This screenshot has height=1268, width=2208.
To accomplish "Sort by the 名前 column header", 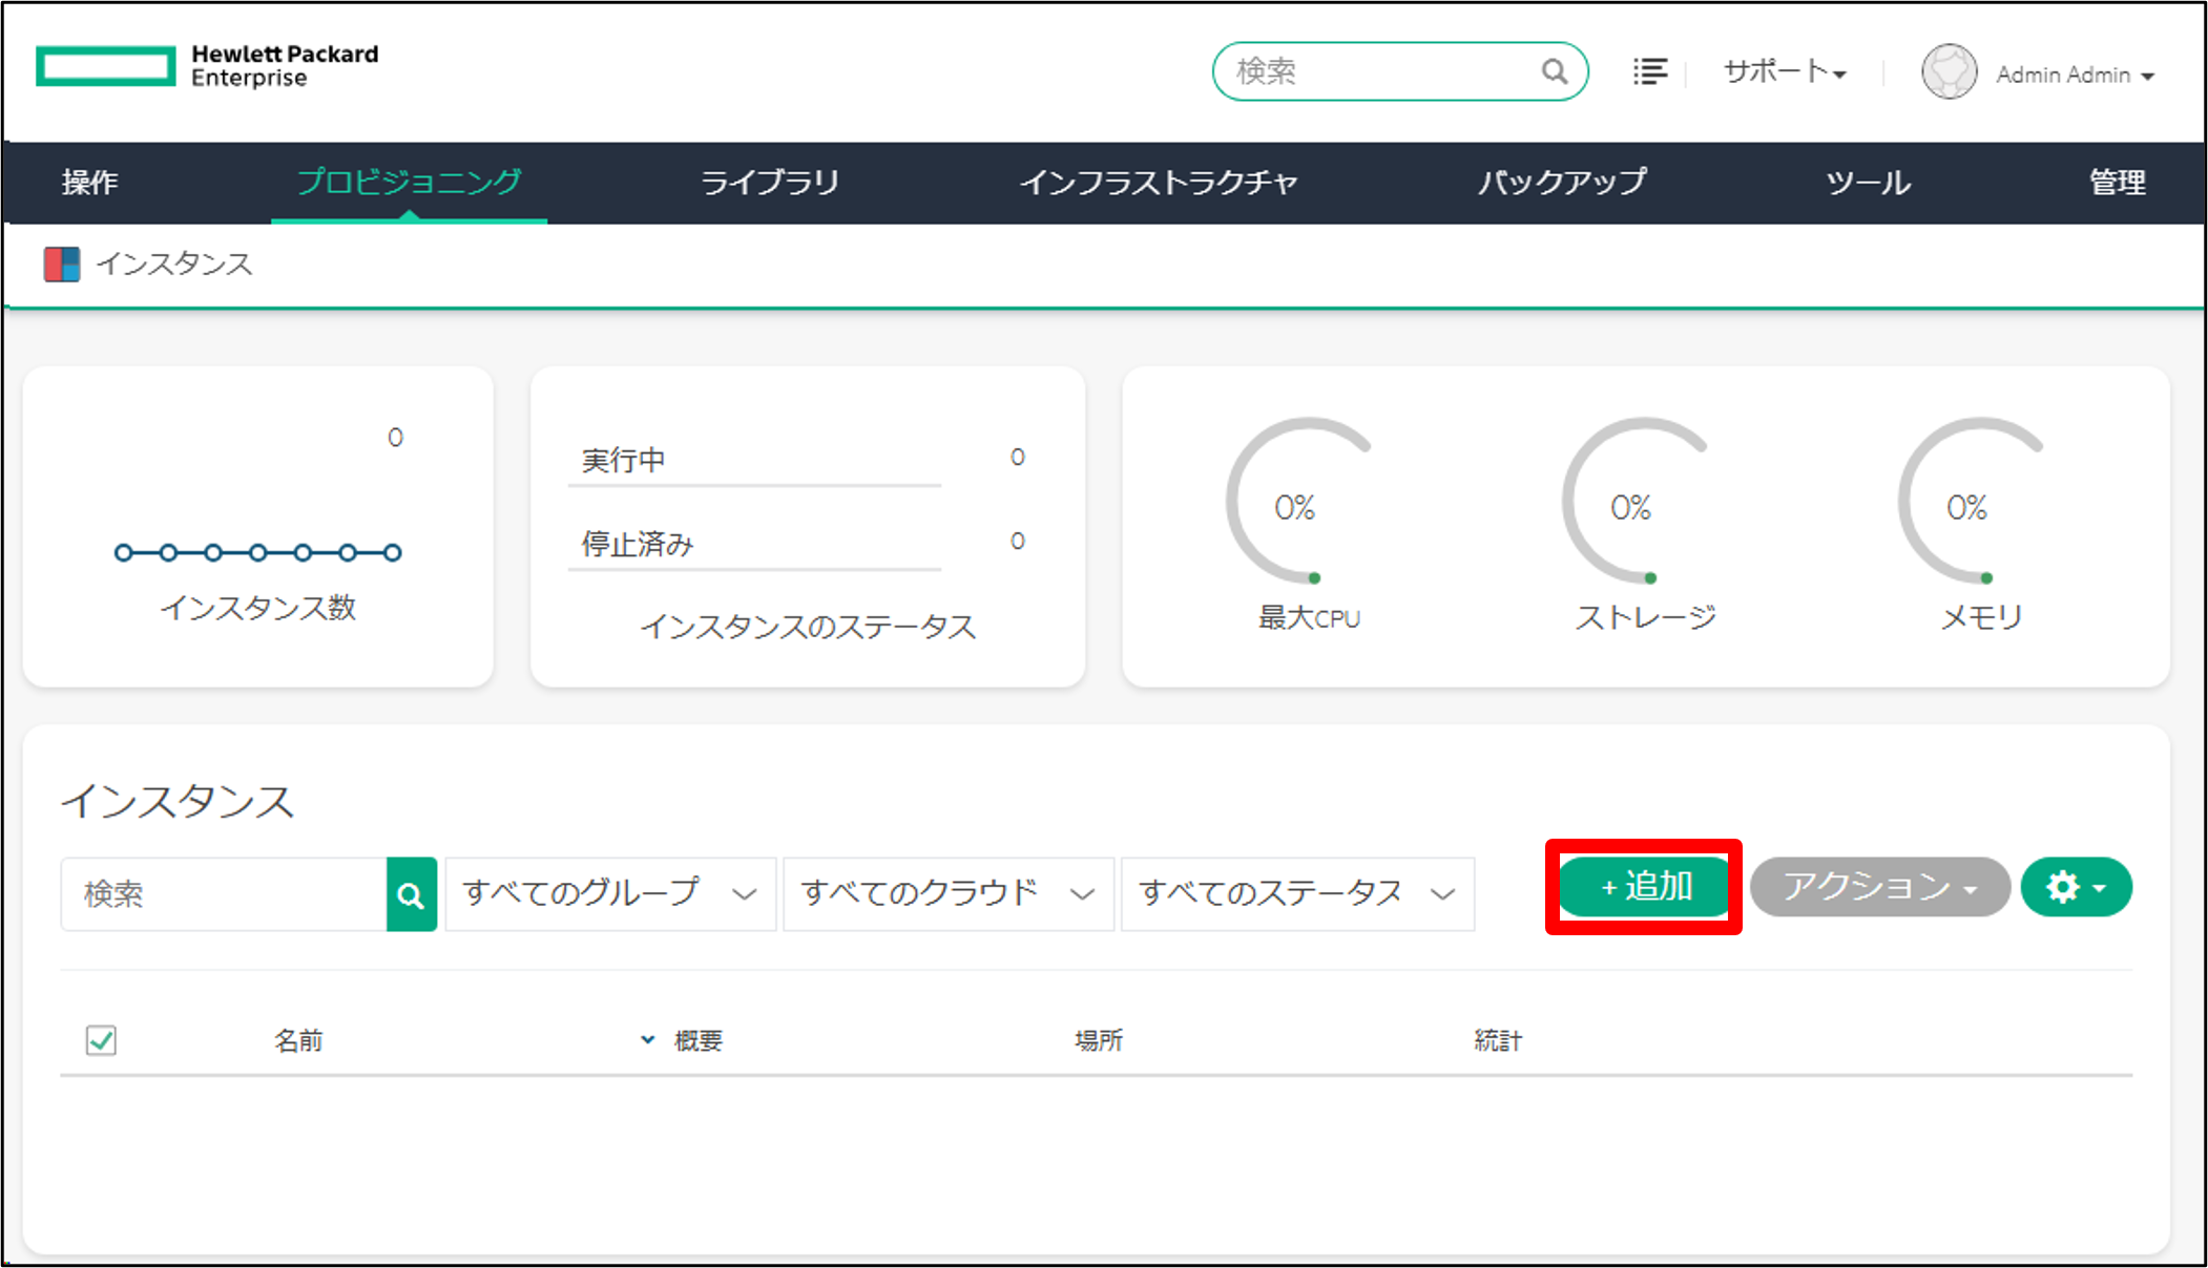I will (x=298, y=1040).
